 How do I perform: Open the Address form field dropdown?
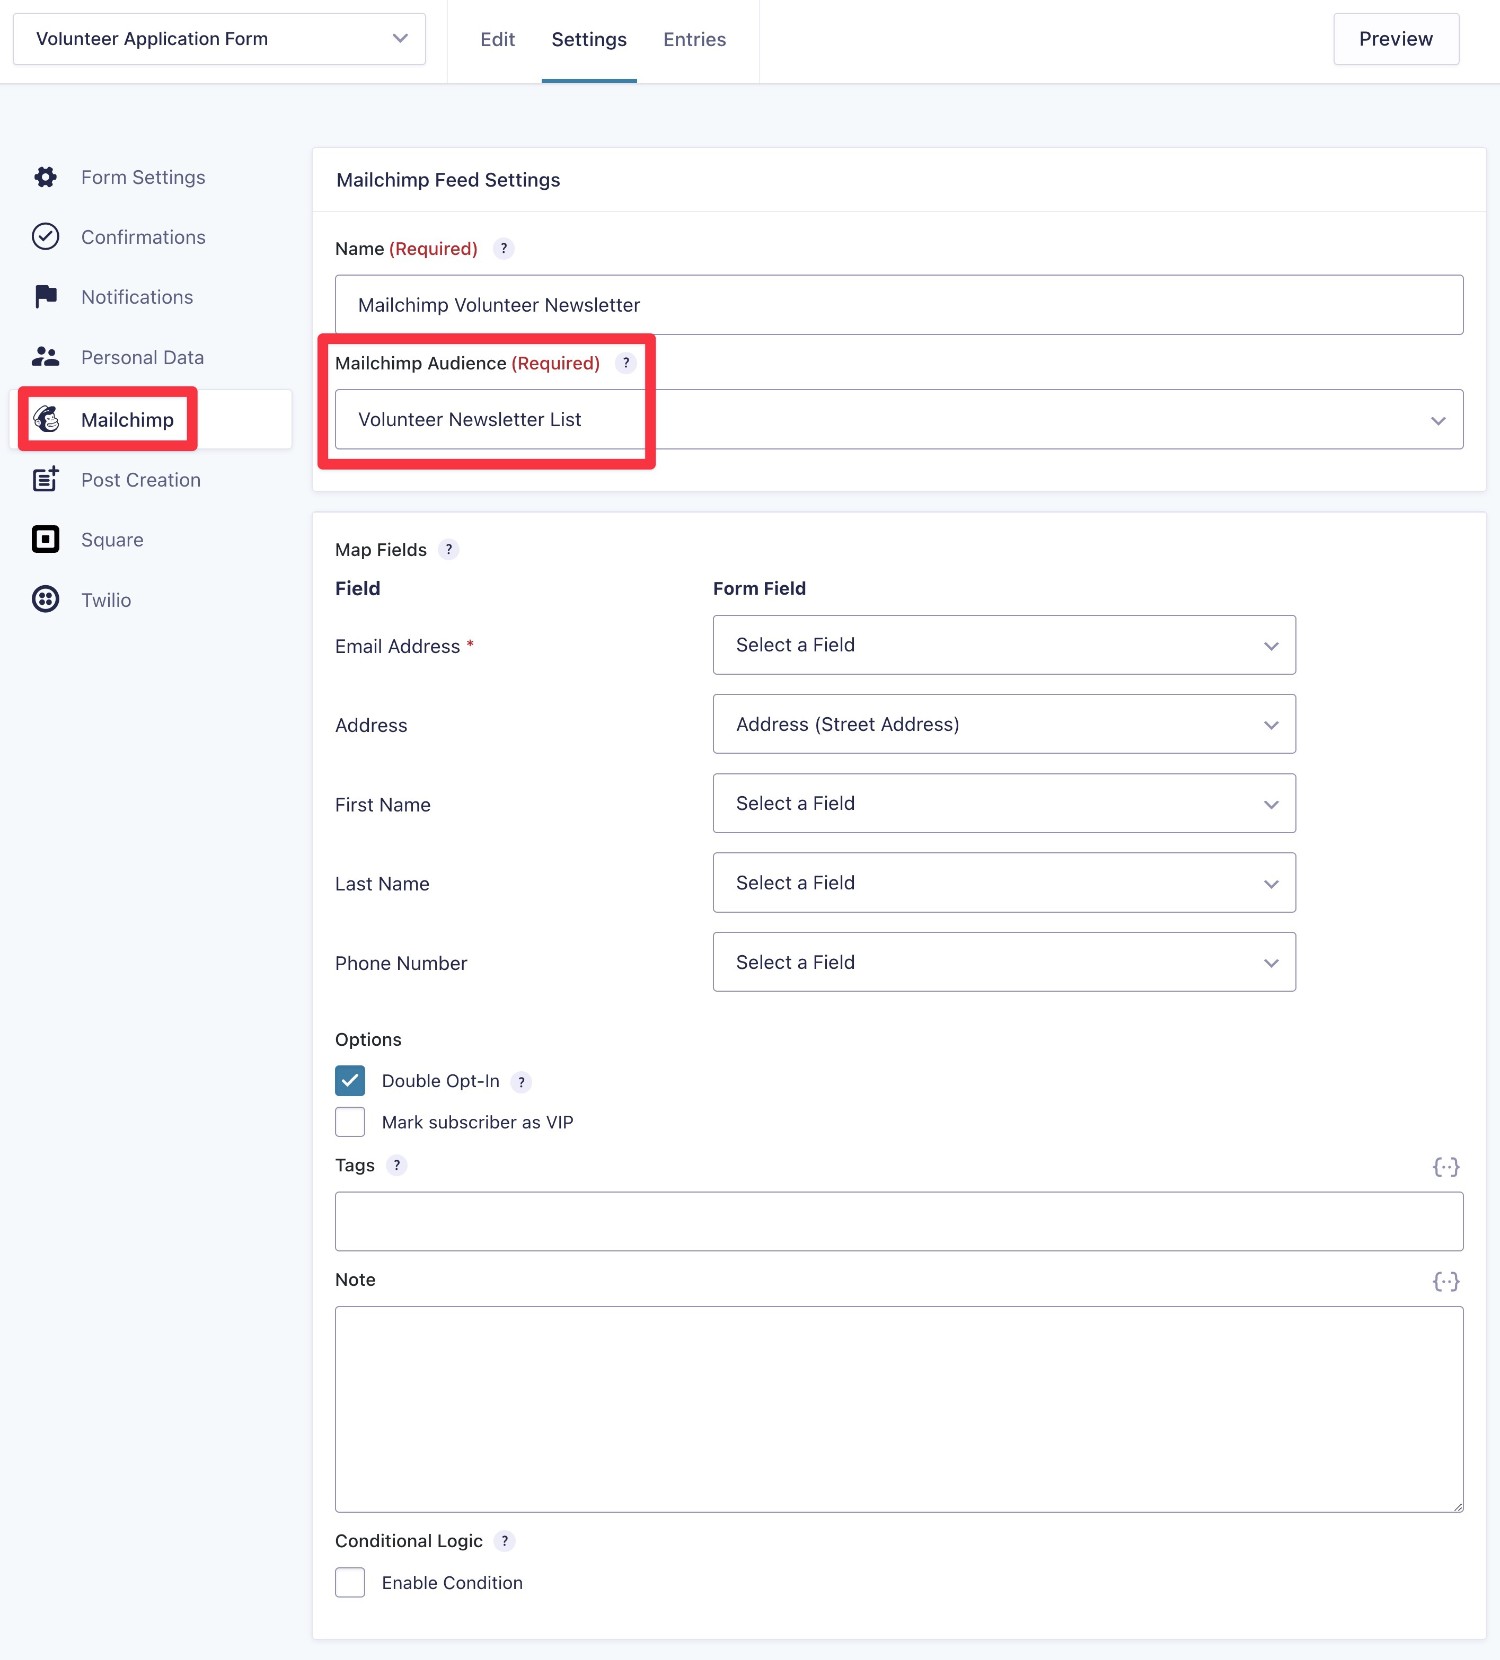[1004, 724]
